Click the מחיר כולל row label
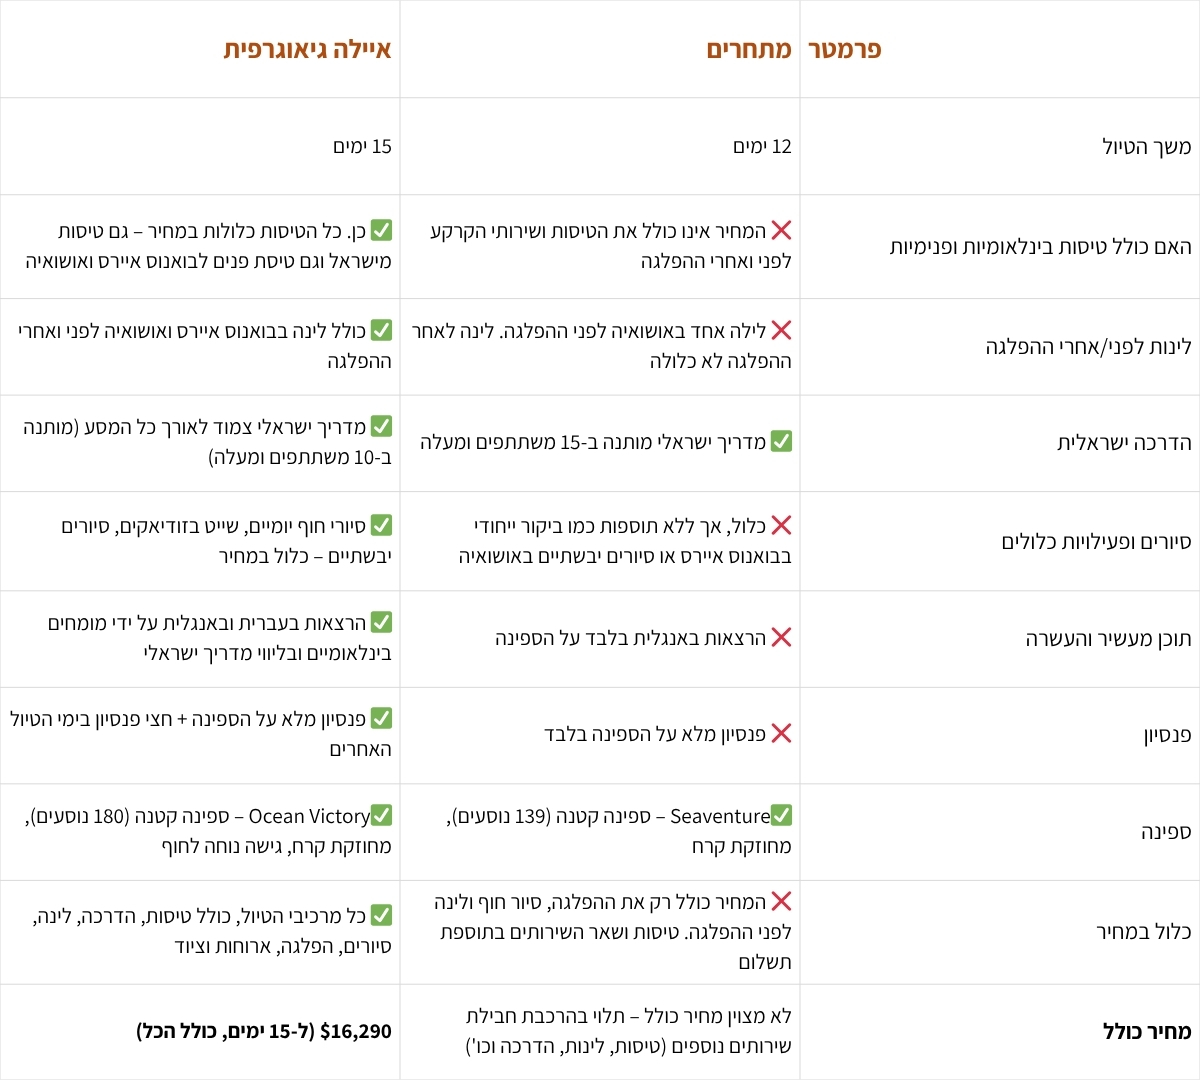 [x=1147, y=1031]
